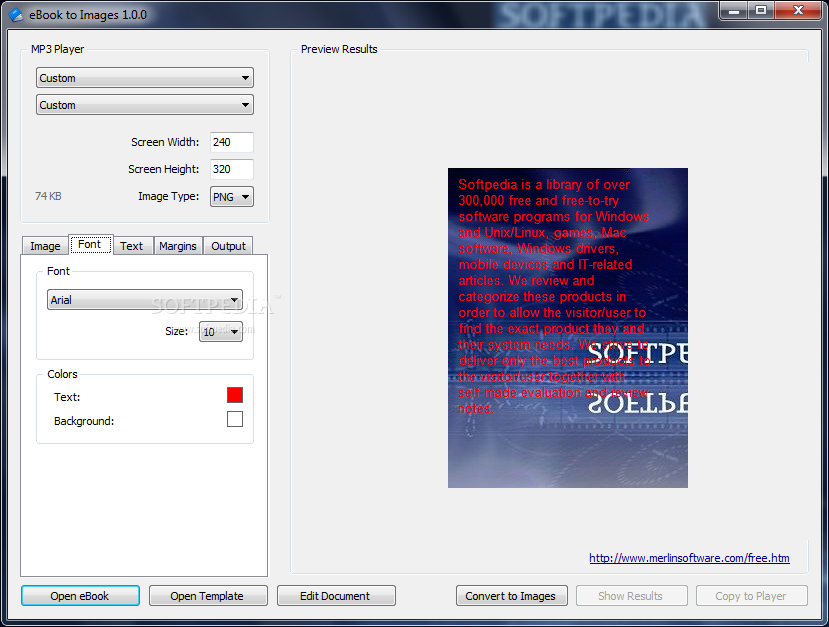Open the first Custom player dropdown

point(145,78)
